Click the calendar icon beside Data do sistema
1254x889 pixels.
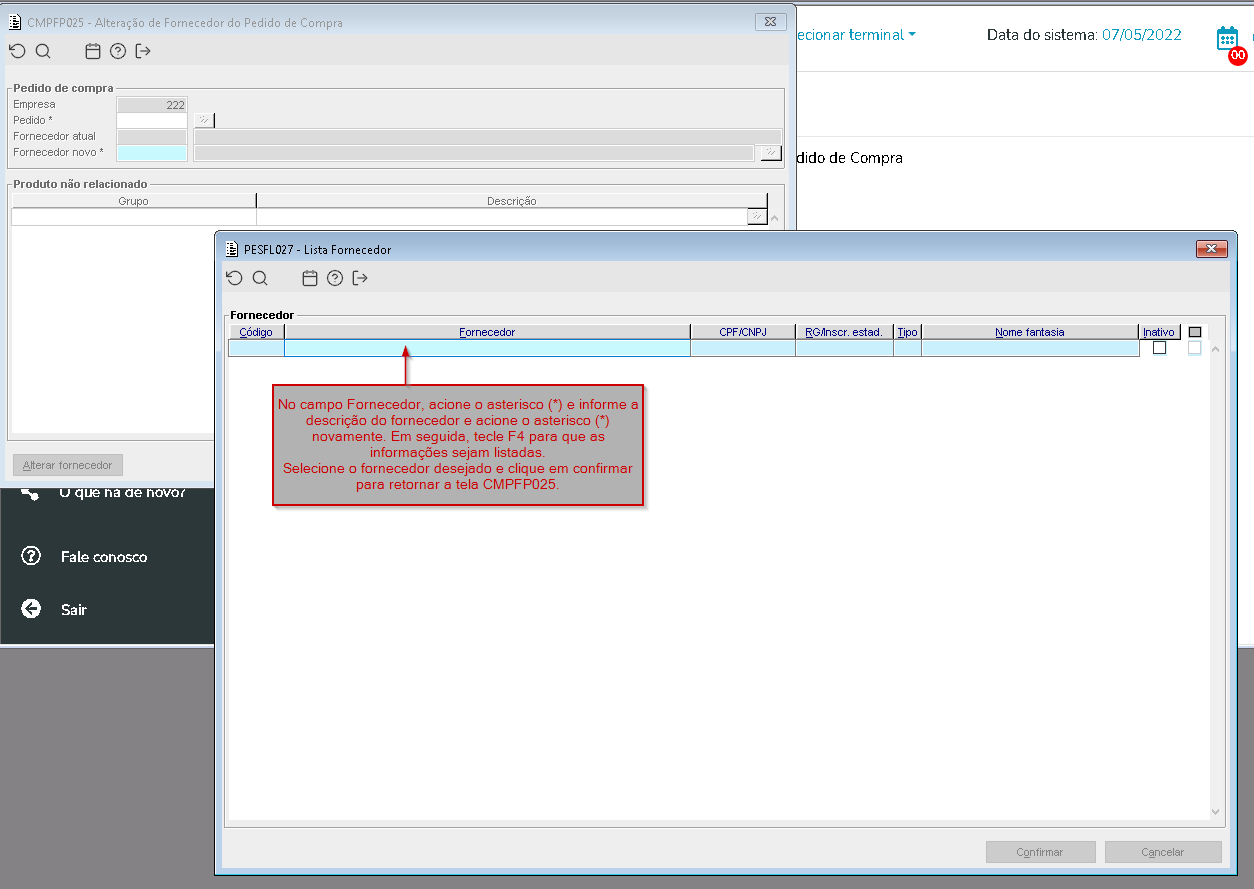[x=1227, y=38]
